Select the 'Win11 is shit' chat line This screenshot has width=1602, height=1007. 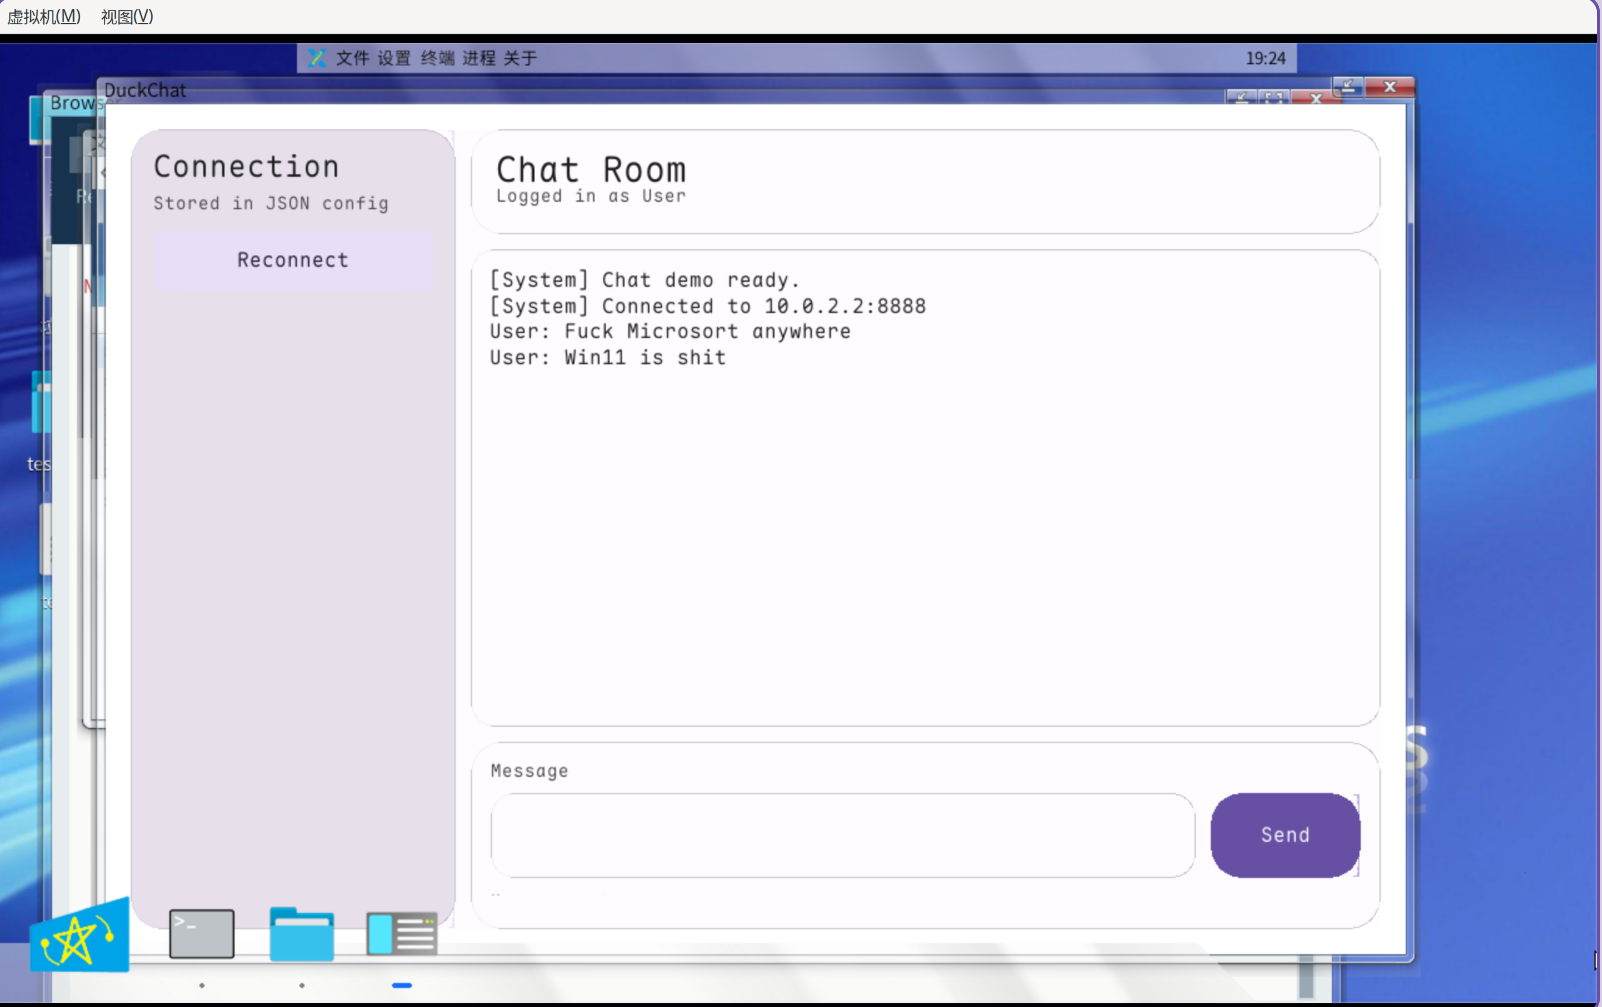click(608, 358)
